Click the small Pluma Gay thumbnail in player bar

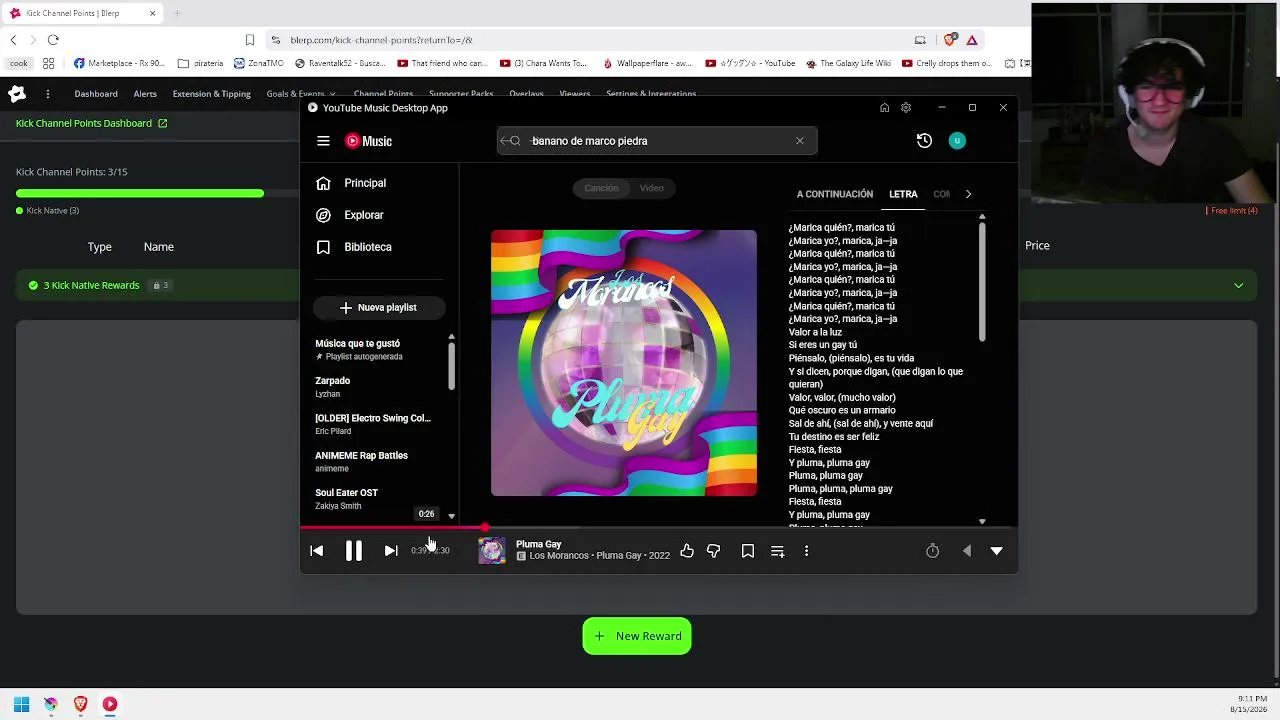pyautogui.click(x=492, y=551)
